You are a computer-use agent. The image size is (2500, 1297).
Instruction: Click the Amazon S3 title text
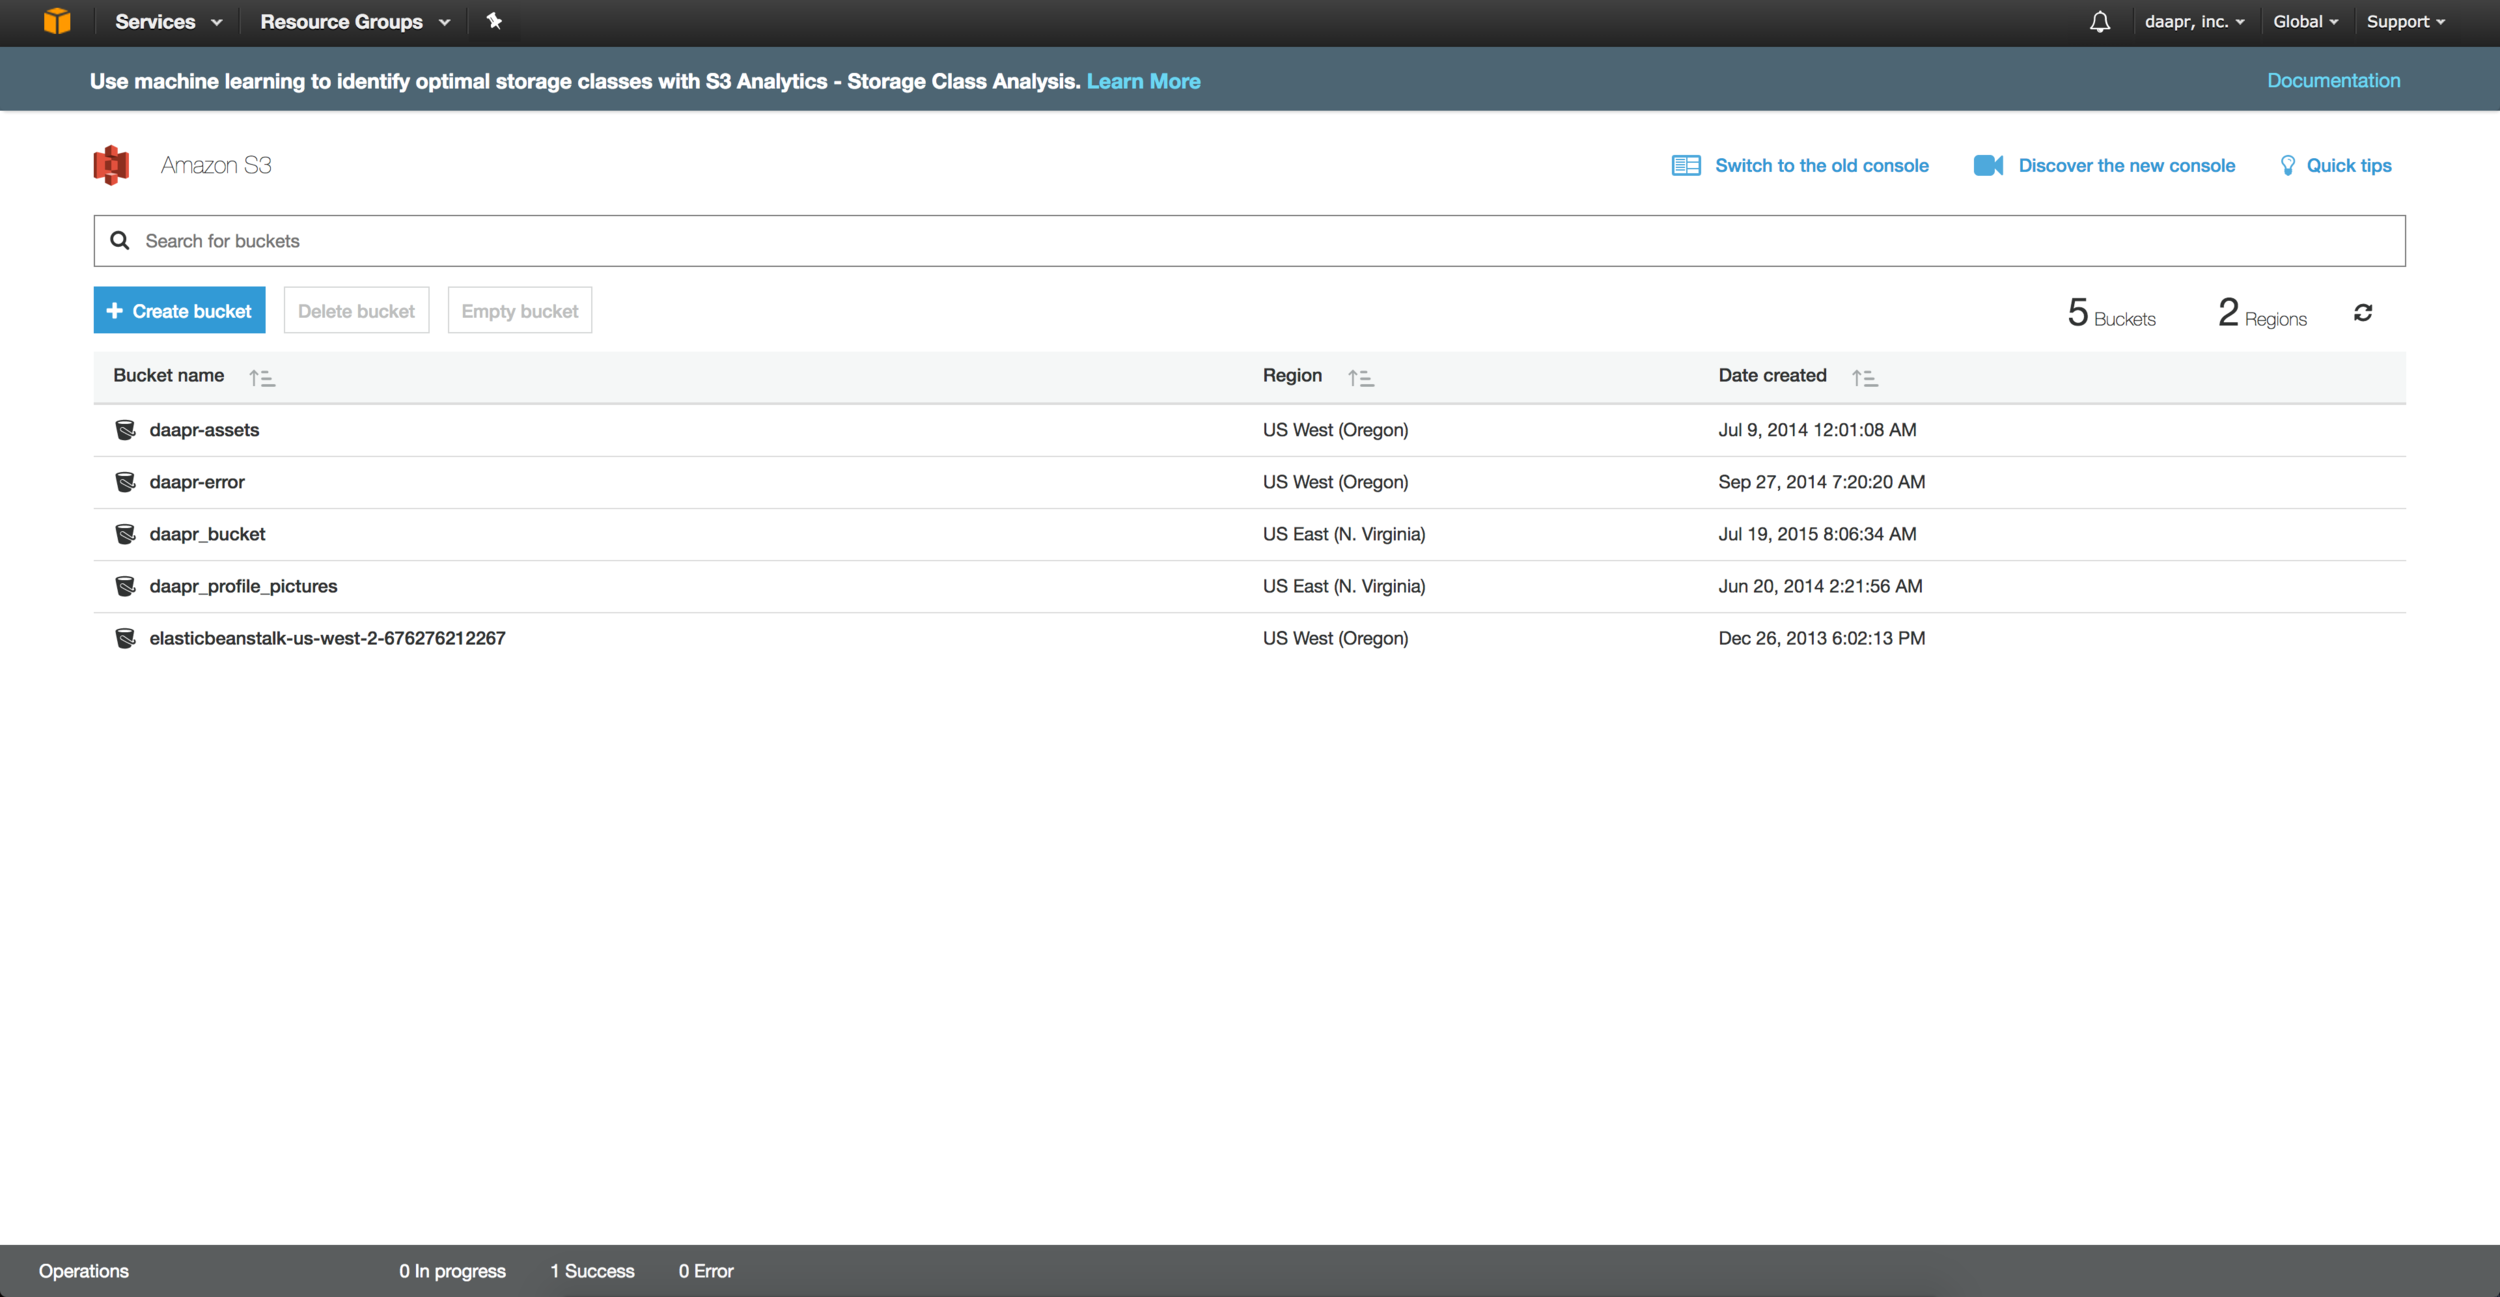tap(216, 165)
